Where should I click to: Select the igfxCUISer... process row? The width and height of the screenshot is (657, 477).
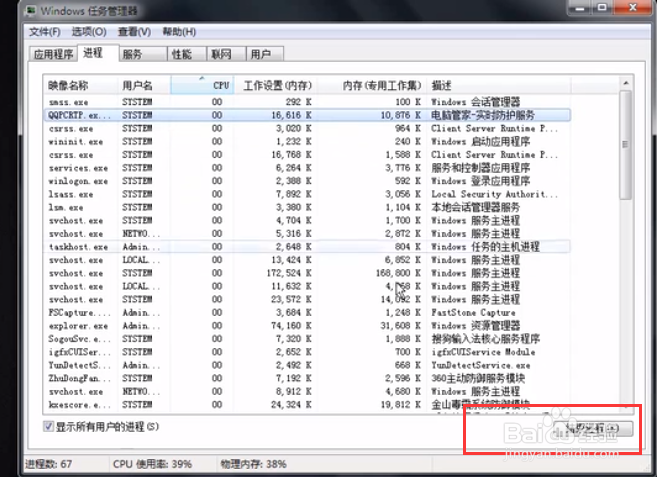point(306,352)
